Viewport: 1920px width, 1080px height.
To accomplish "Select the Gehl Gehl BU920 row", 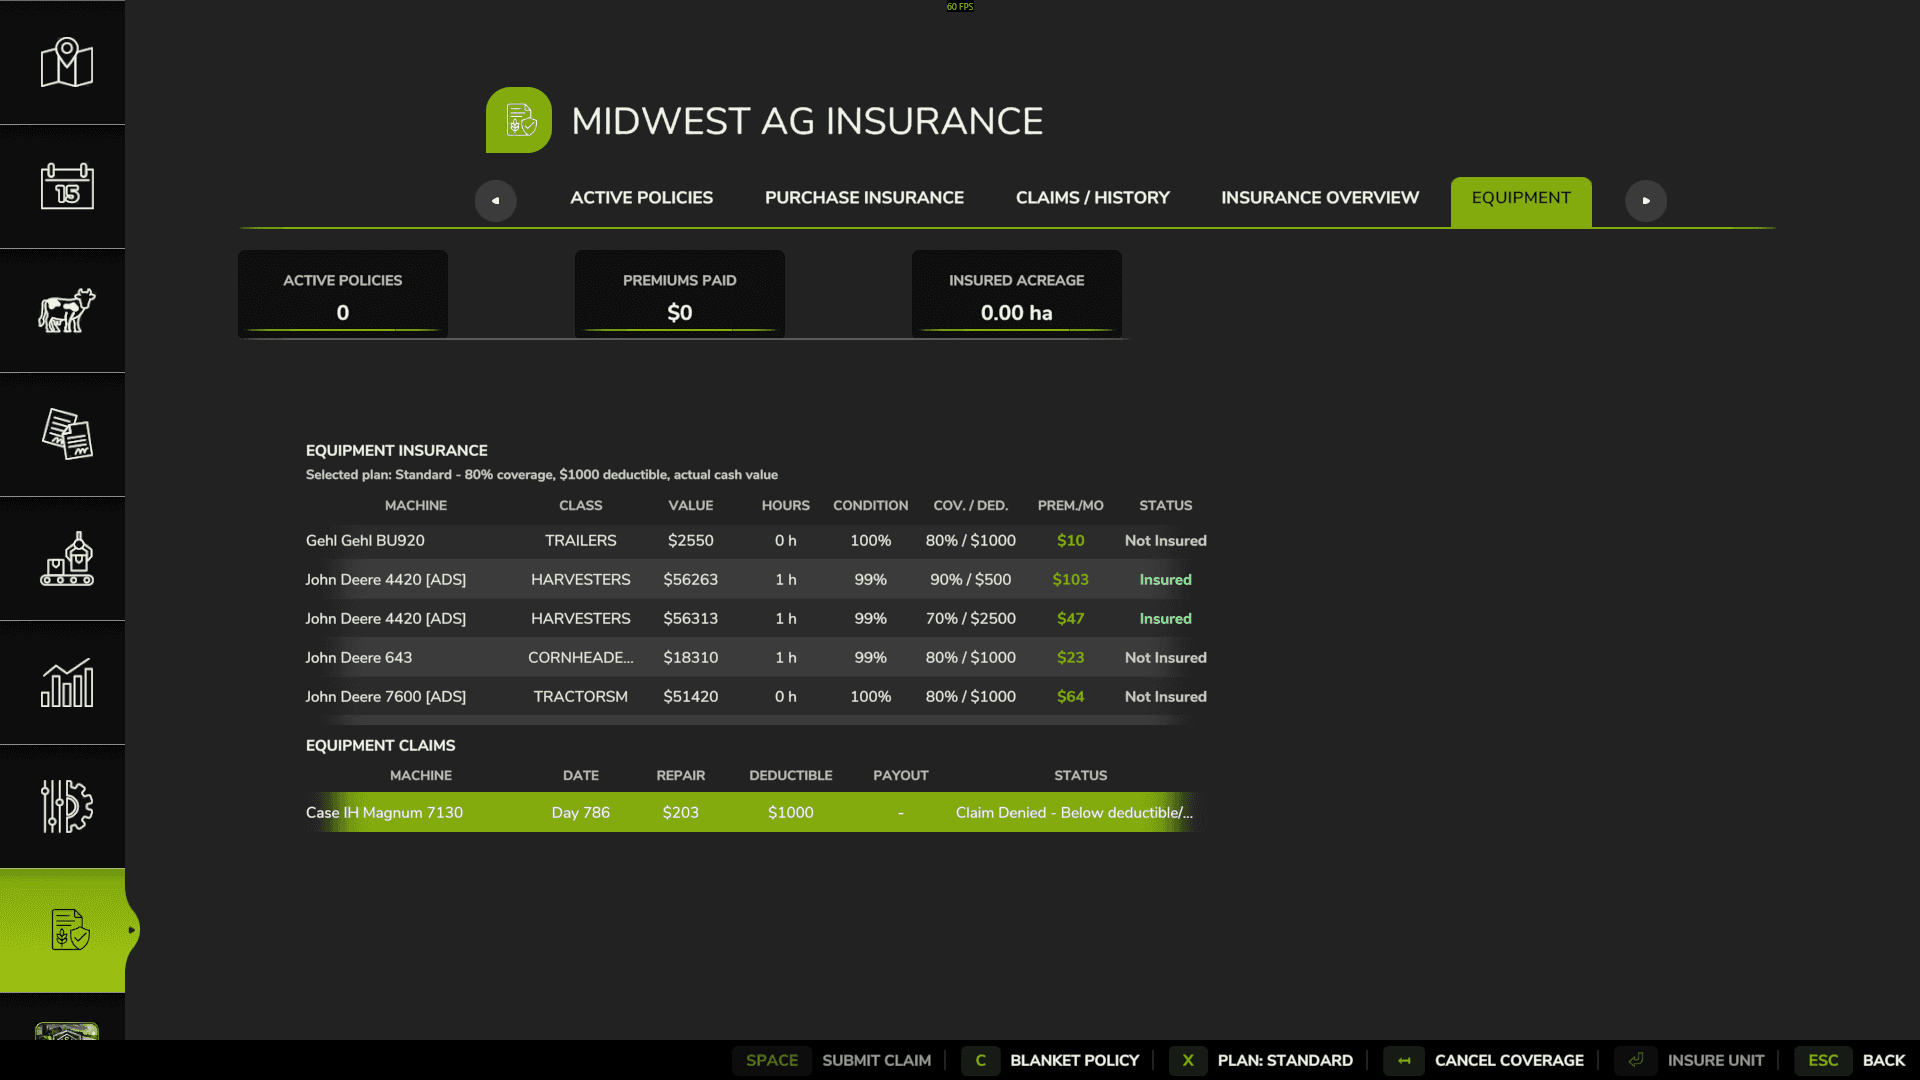I will (x=755, y=540).
